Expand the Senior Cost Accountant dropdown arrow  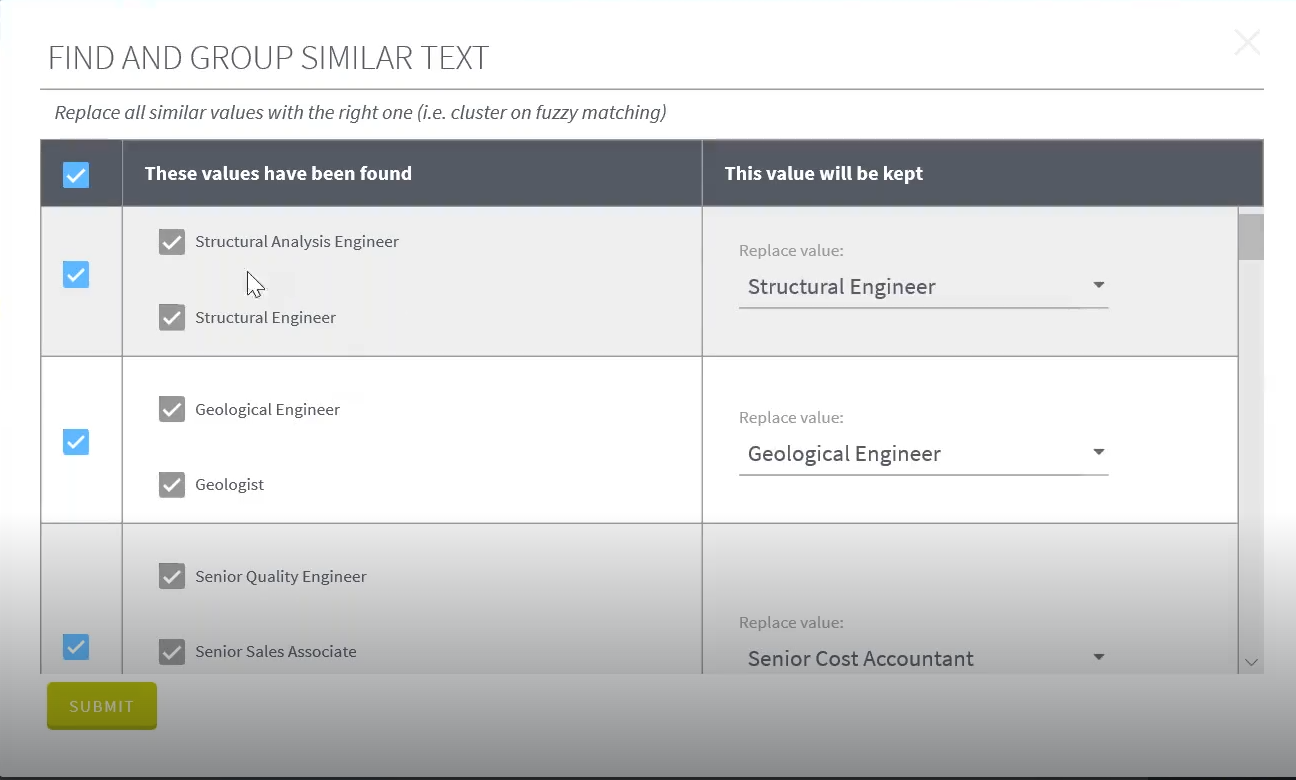click(x=1098, y=658)
